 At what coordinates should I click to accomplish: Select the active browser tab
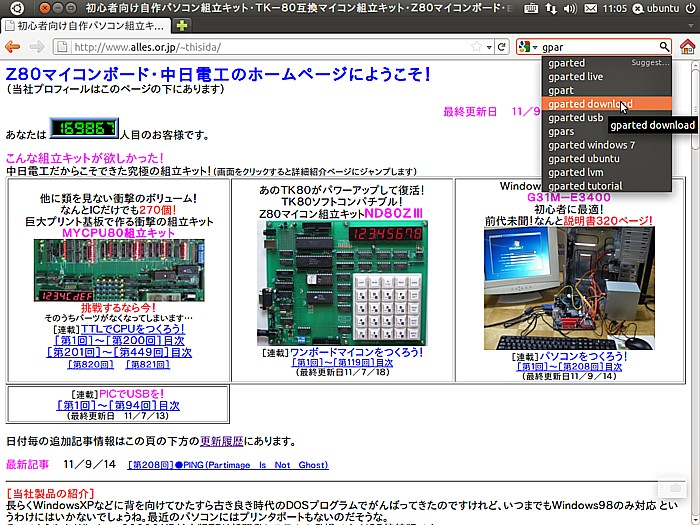click(85, 26)
